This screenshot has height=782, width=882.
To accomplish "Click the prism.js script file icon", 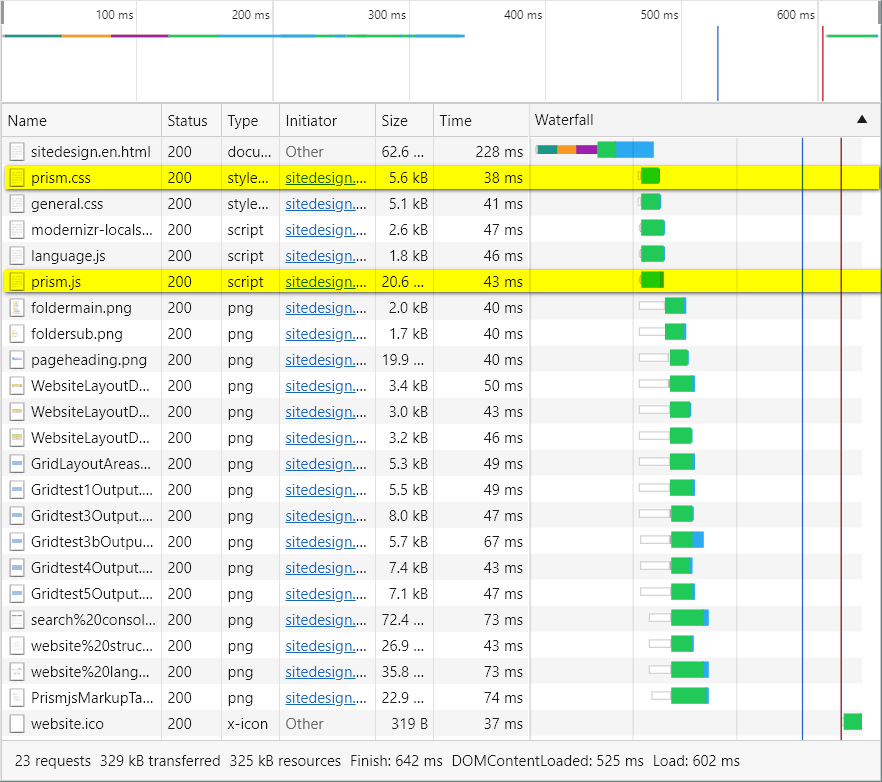I will click(x=17, y=282).
